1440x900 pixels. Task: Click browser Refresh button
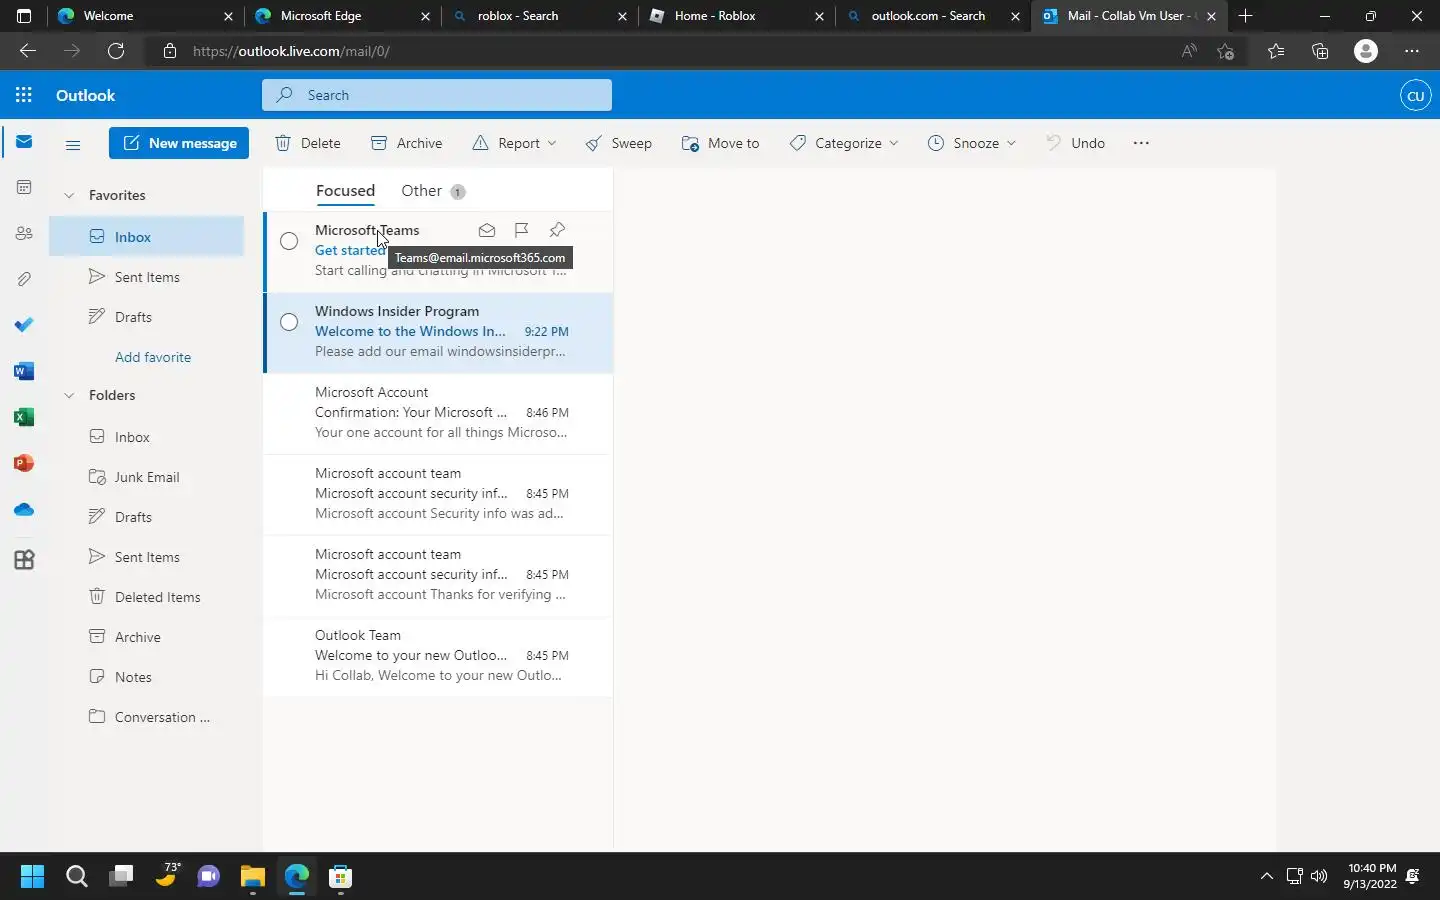(x=116, y=51)
